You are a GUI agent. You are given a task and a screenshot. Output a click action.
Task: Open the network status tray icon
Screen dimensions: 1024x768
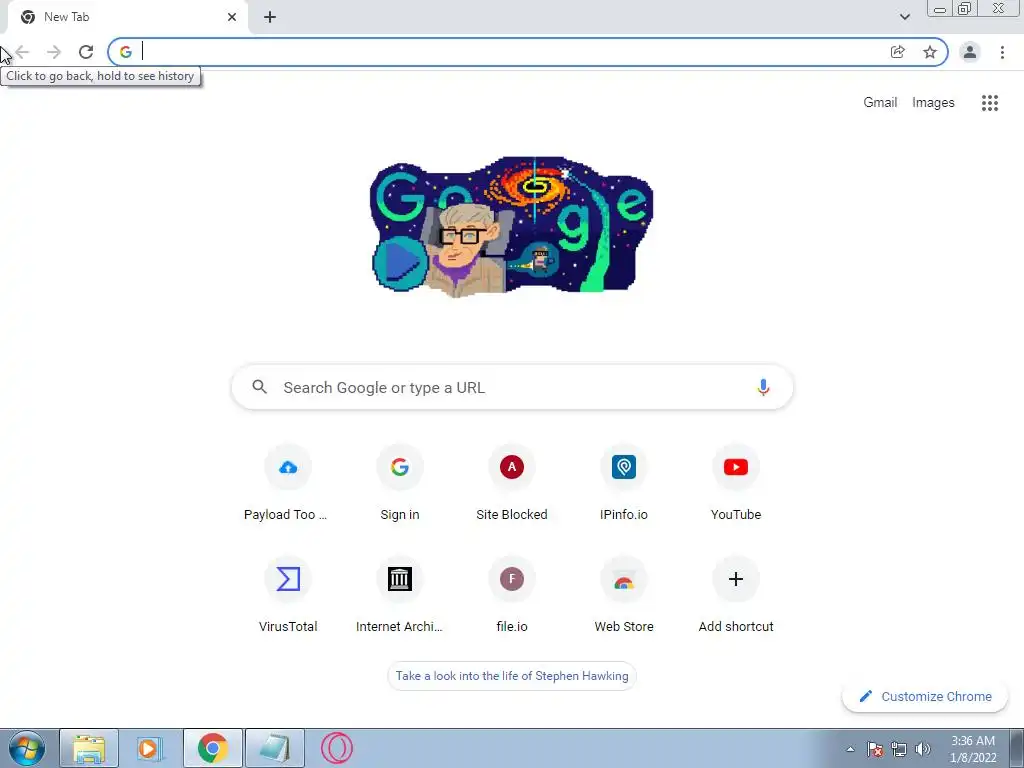tap(899, 749)
